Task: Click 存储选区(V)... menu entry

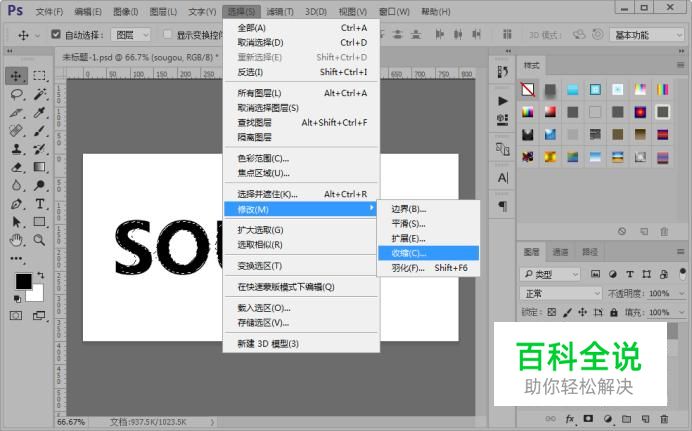Action: tap(302, 323)
